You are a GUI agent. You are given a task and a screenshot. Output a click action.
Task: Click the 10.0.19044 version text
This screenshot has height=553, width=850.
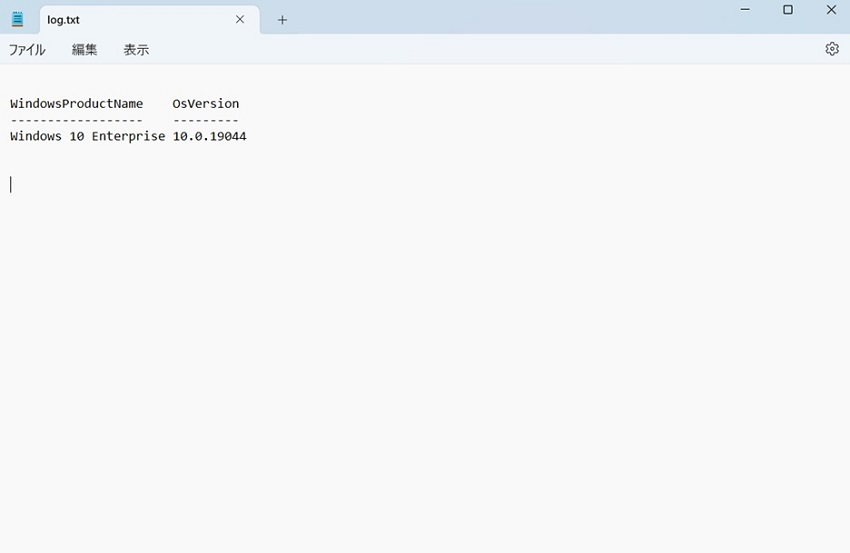(x=209, y=136)
